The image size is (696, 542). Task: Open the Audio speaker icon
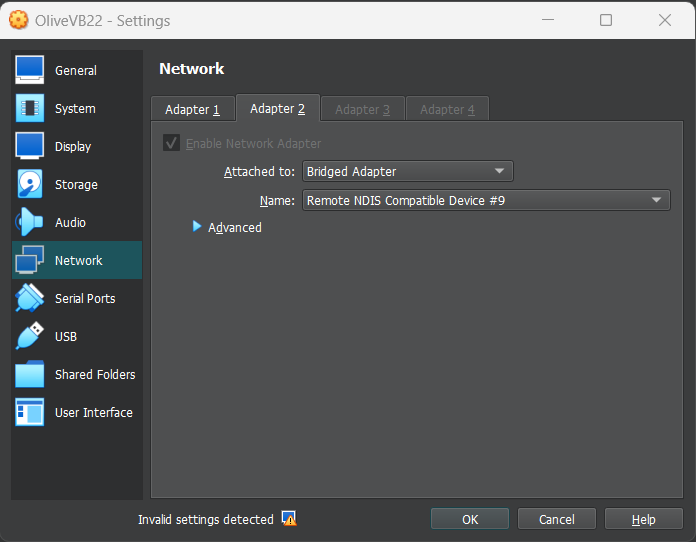(x=30, y=222)
